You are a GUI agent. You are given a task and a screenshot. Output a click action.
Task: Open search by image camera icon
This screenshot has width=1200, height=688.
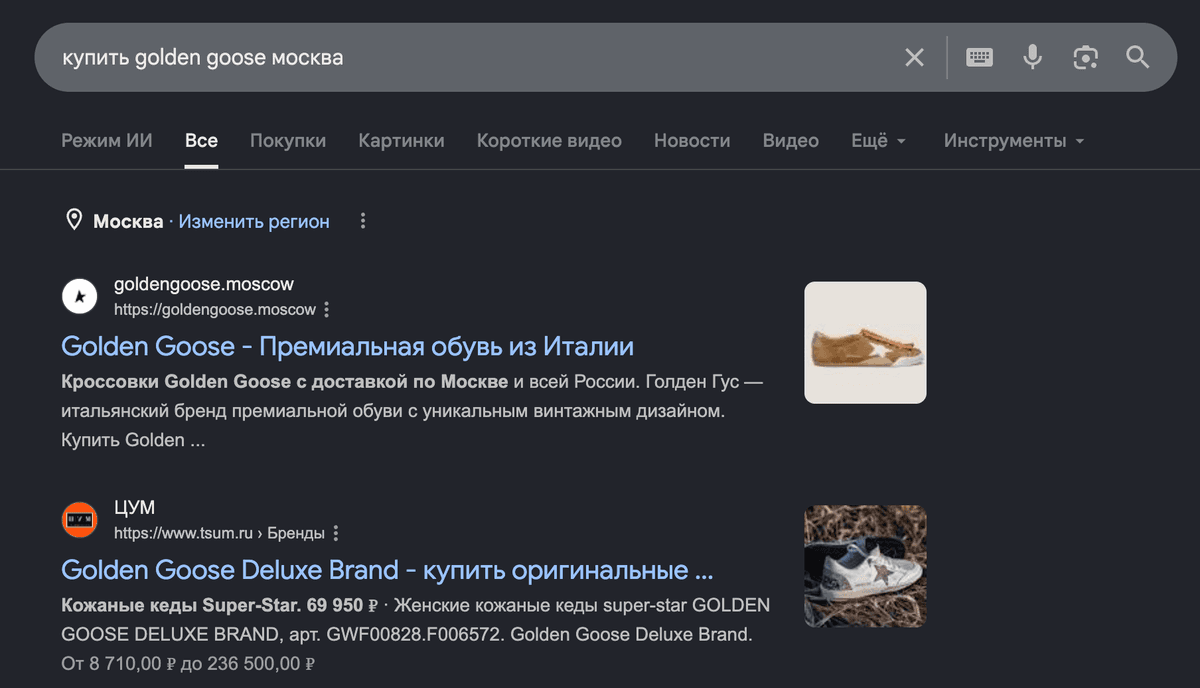click(x=1085, y=58)
